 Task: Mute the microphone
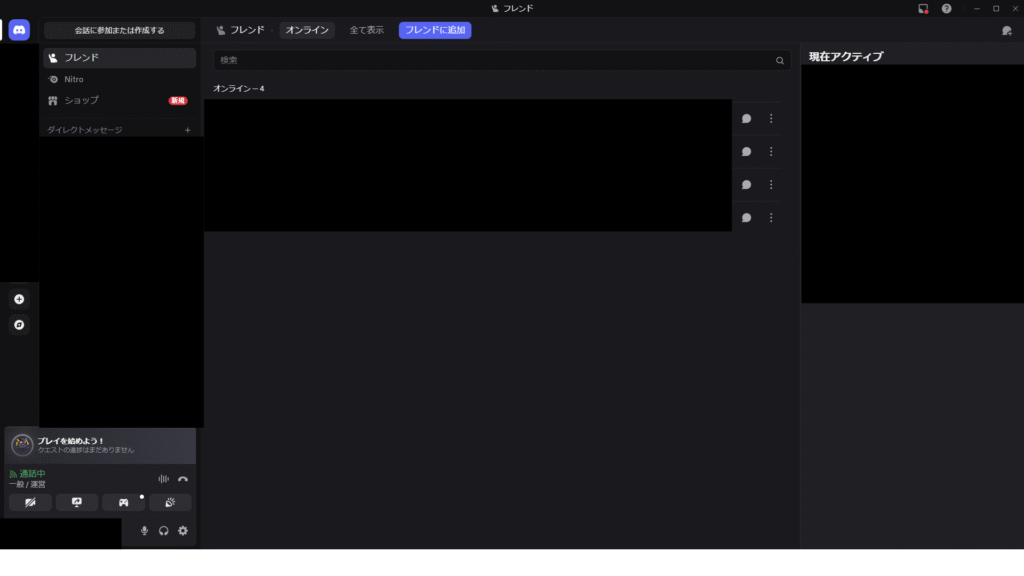click(x=144, y=531)
